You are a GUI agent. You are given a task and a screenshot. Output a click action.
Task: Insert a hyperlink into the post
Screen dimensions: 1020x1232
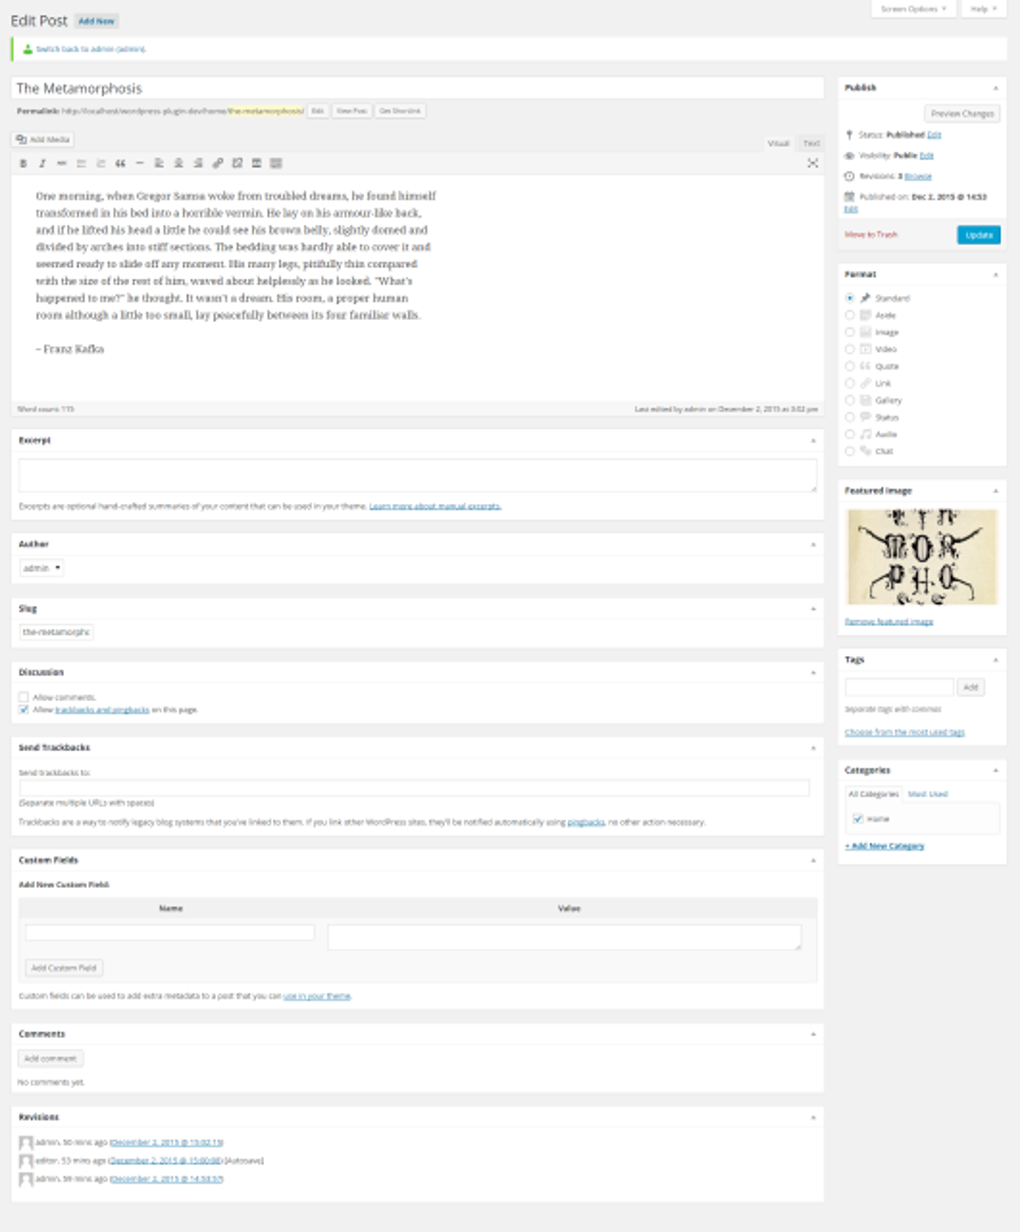coord(216,163)
